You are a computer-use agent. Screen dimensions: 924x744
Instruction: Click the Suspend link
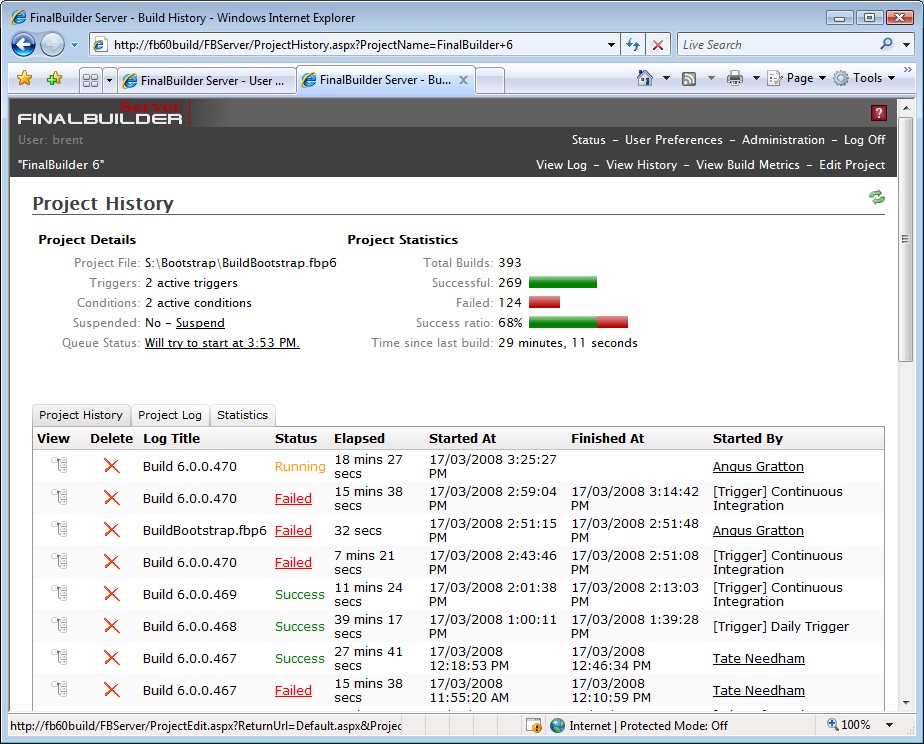tap(200, 323)
